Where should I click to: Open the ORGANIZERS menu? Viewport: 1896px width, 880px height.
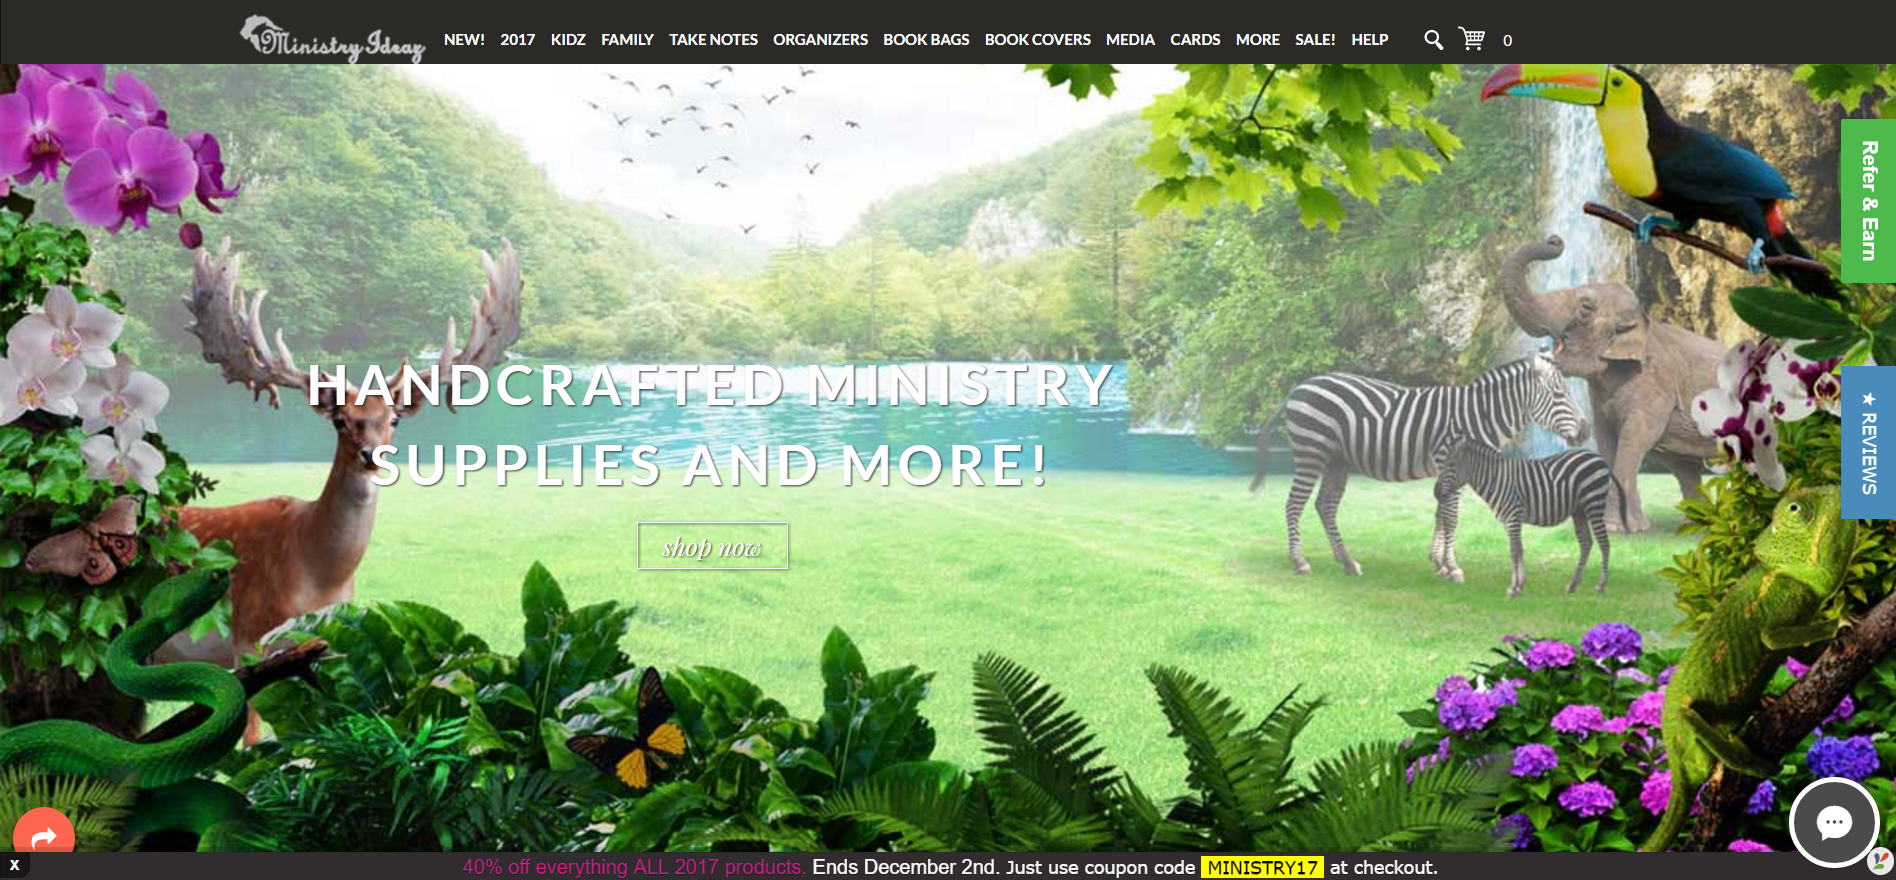[820, 40]
